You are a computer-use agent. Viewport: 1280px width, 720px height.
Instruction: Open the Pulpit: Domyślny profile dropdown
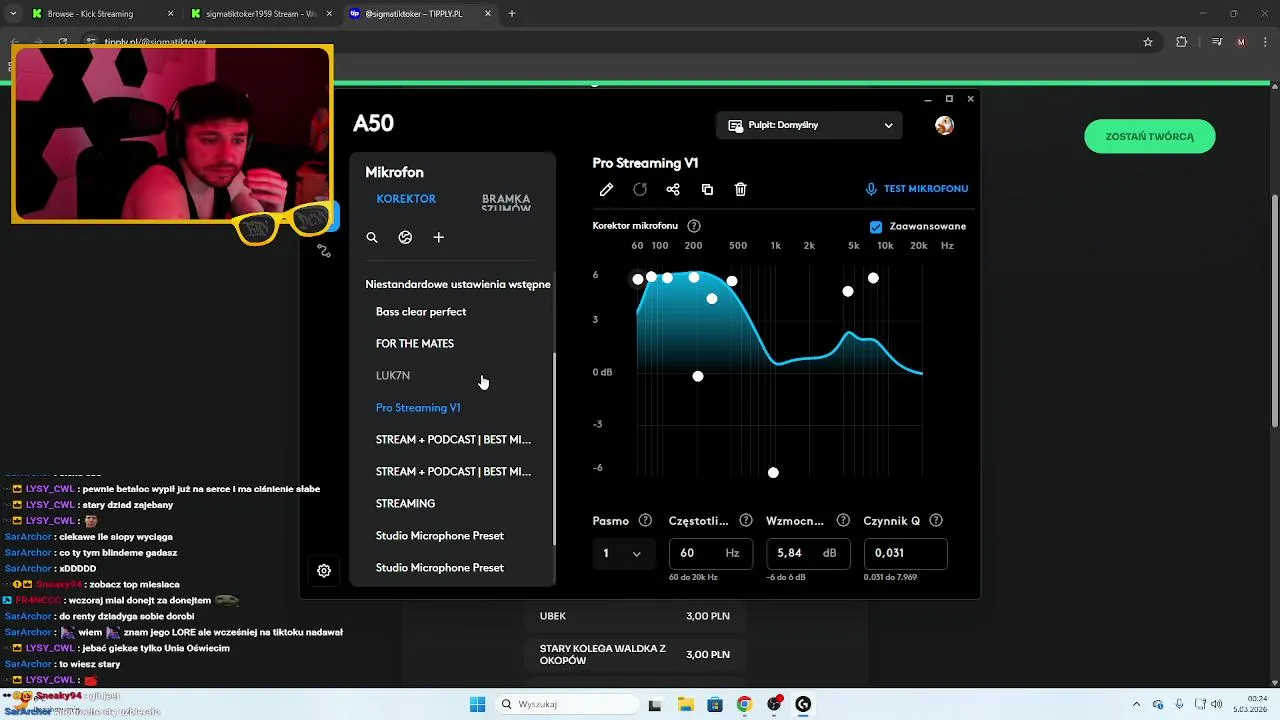[x=809, y=125]
